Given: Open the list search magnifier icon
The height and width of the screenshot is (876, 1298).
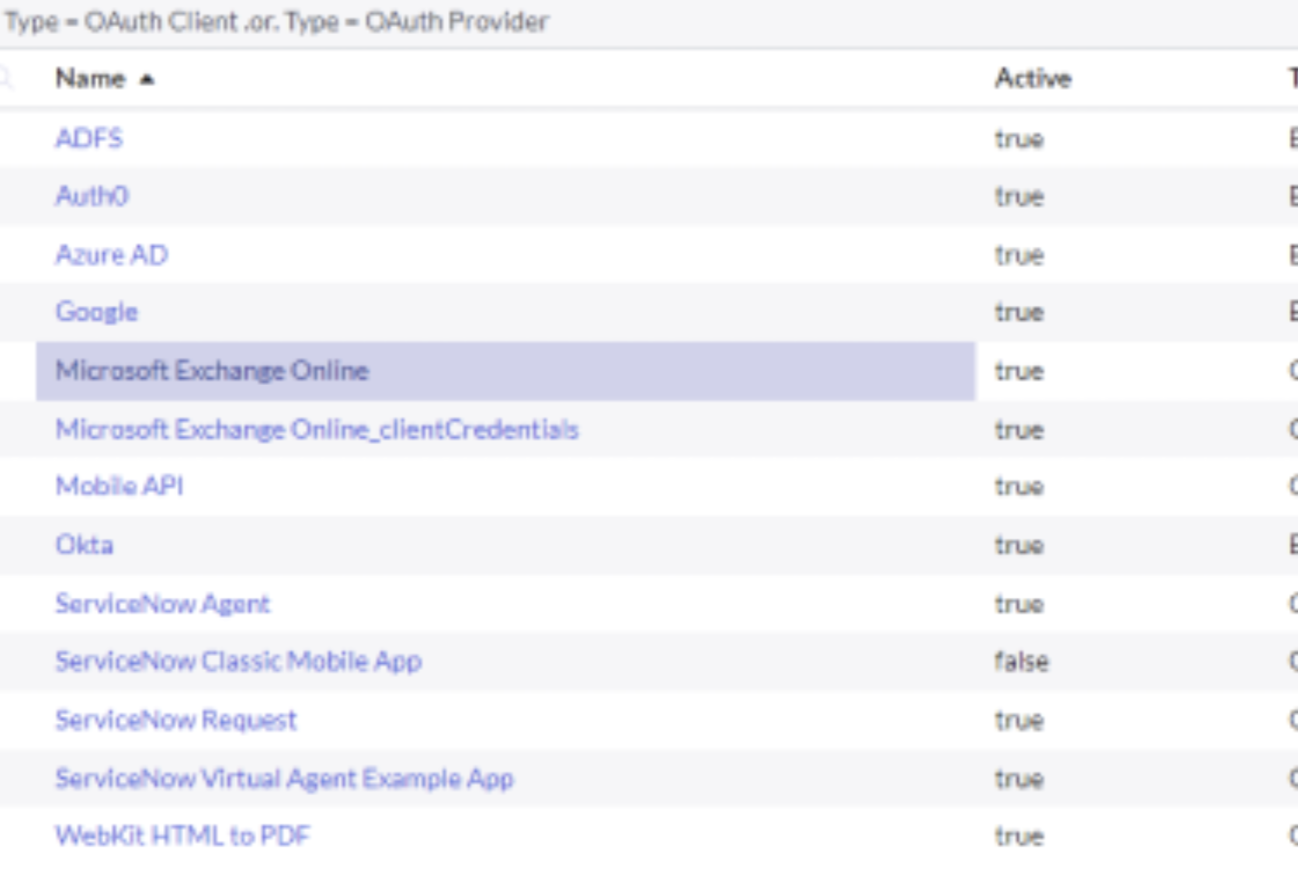Looking at the screenshot, I should pyautogui.click(x=7, y=78).
